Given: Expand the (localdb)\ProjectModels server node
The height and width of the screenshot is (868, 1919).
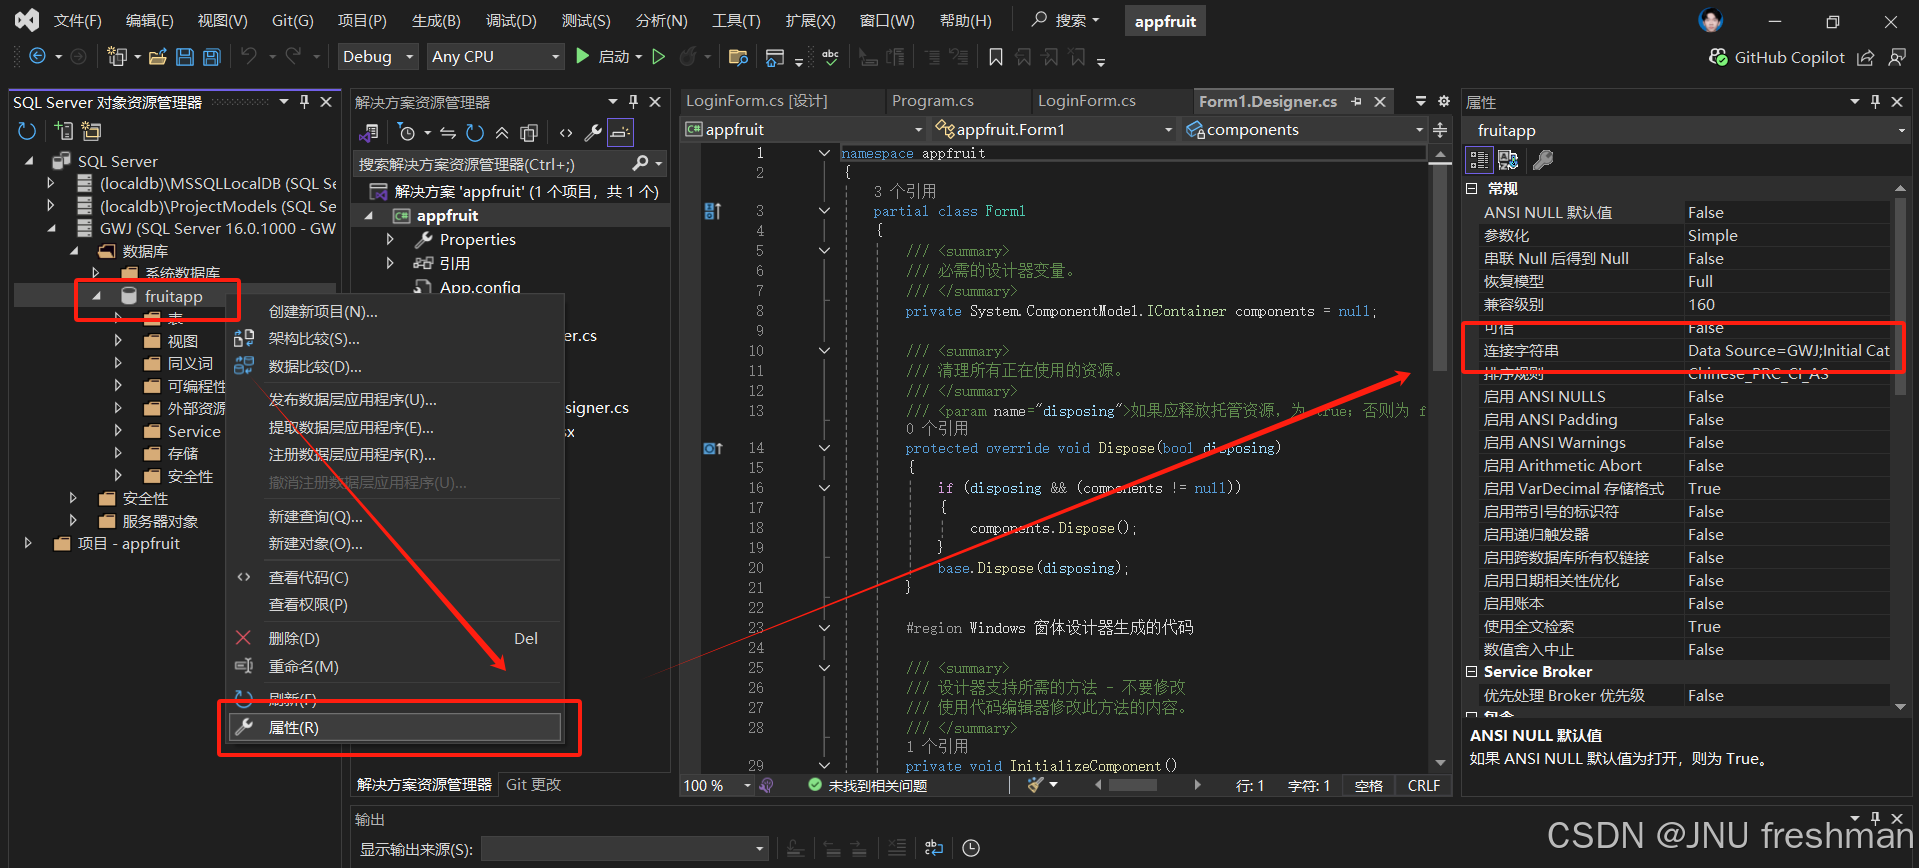Looking at the screenshot, I should (x=51, y=206).
